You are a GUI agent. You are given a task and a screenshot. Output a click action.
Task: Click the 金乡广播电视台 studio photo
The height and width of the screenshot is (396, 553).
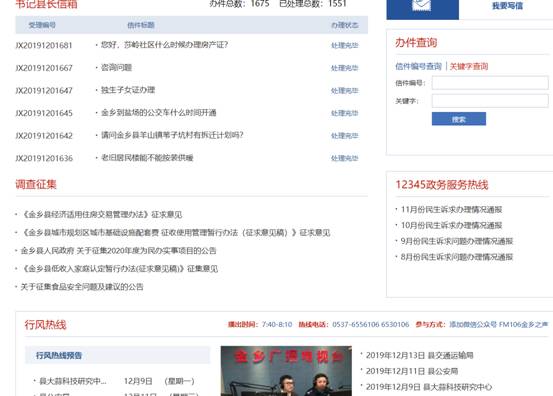pos(286,371)
